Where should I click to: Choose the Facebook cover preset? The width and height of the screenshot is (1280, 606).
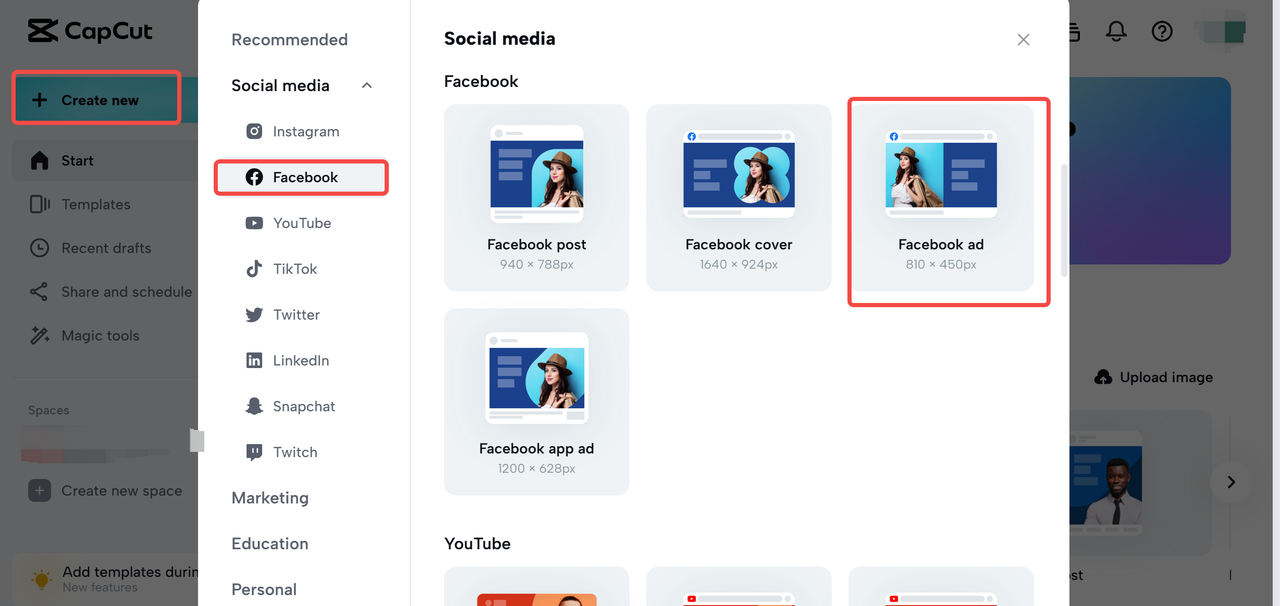[739, 197]
